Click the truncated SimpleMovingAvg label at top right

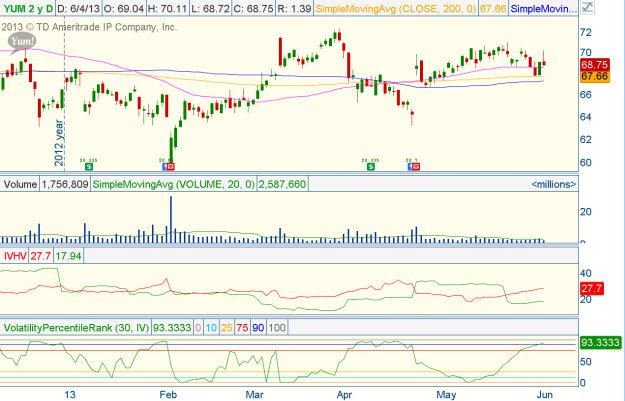pos(545,8)
